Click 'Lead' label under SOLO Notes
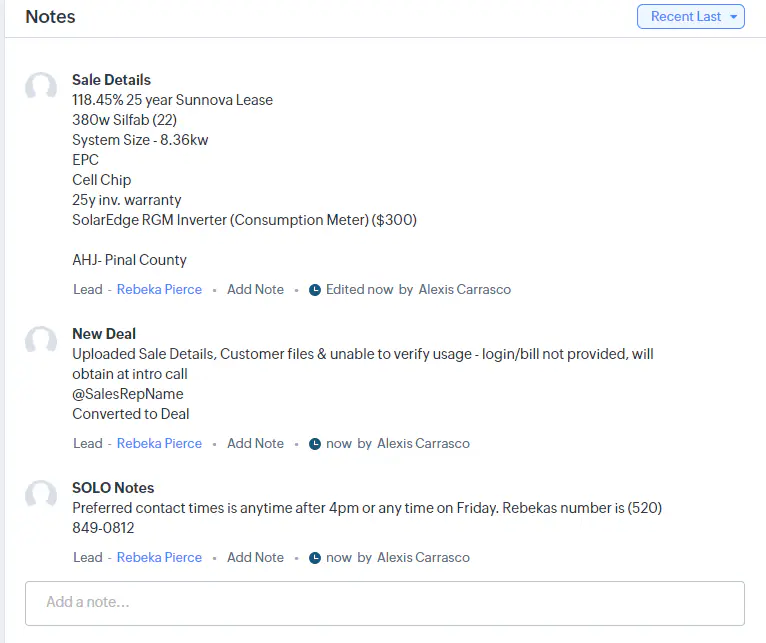 tap(88, 557)
